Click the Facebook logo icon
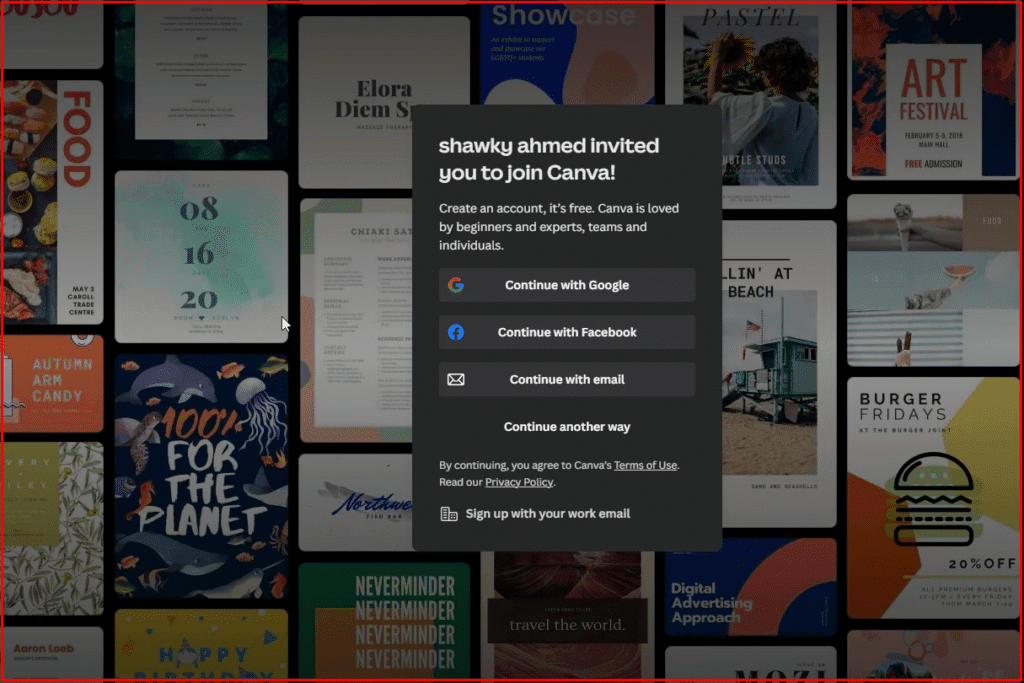 pyautogui.click(x=455, y=332)
